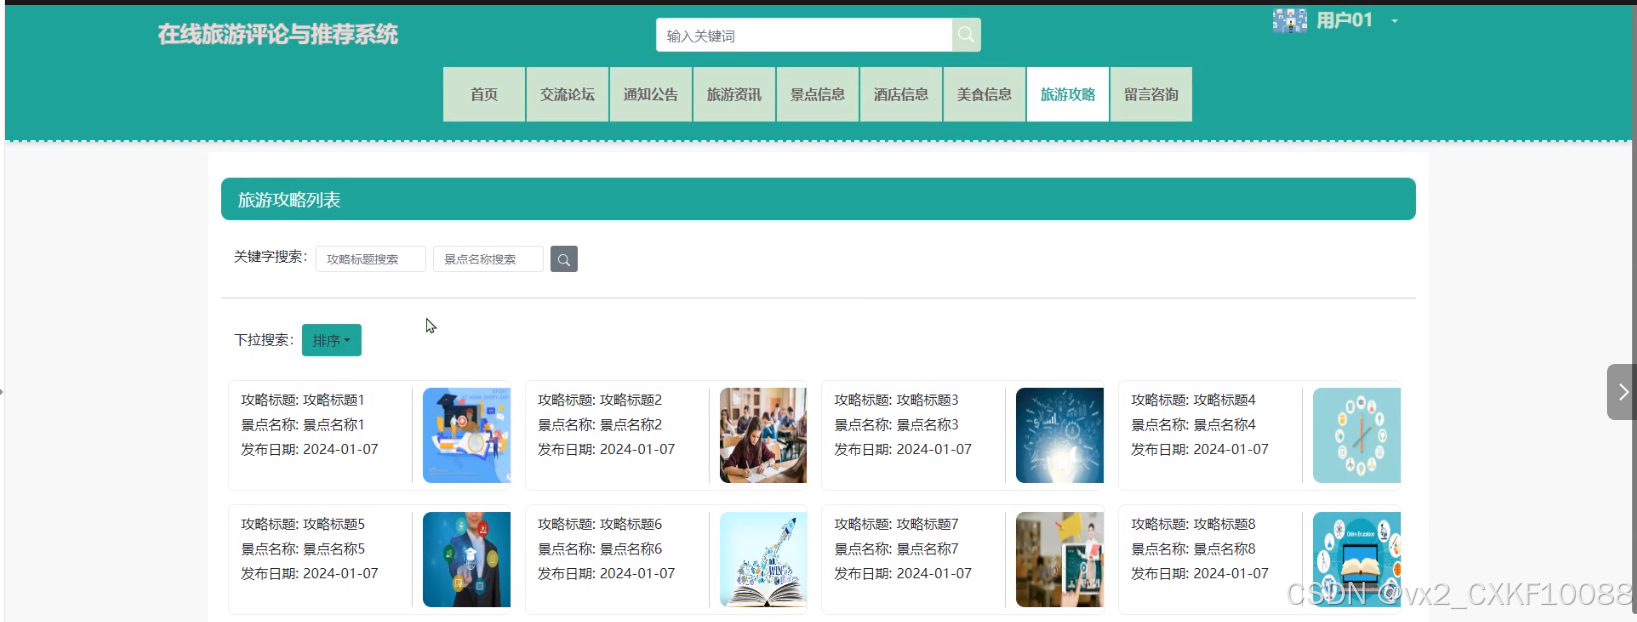Go to the 首页 tab
The width and height of the screenshot is (1637, 622).
[484, 94]
